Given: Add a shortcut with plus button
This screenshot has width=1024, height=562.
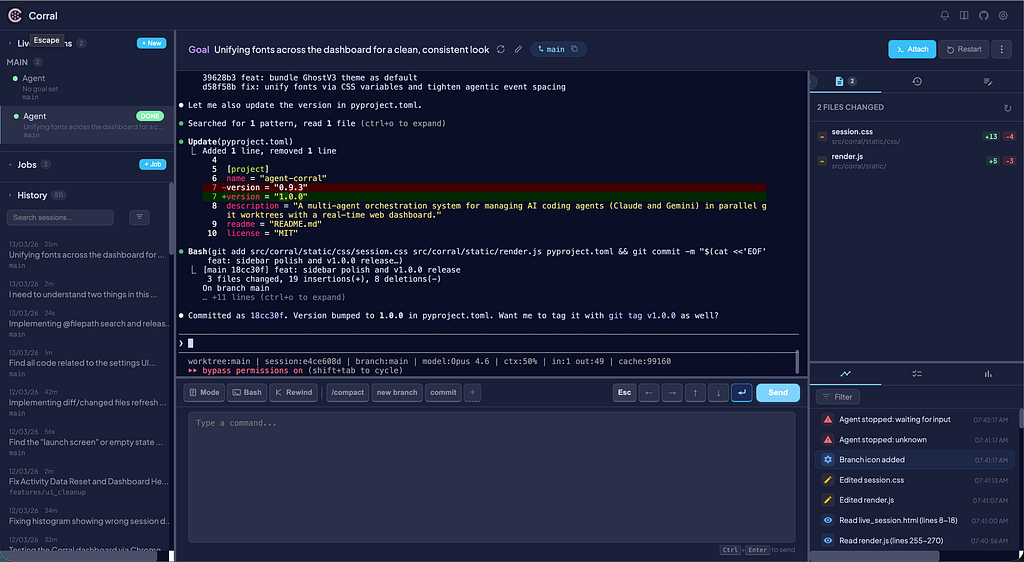Looking at the screenshot, I should (472, 392).
